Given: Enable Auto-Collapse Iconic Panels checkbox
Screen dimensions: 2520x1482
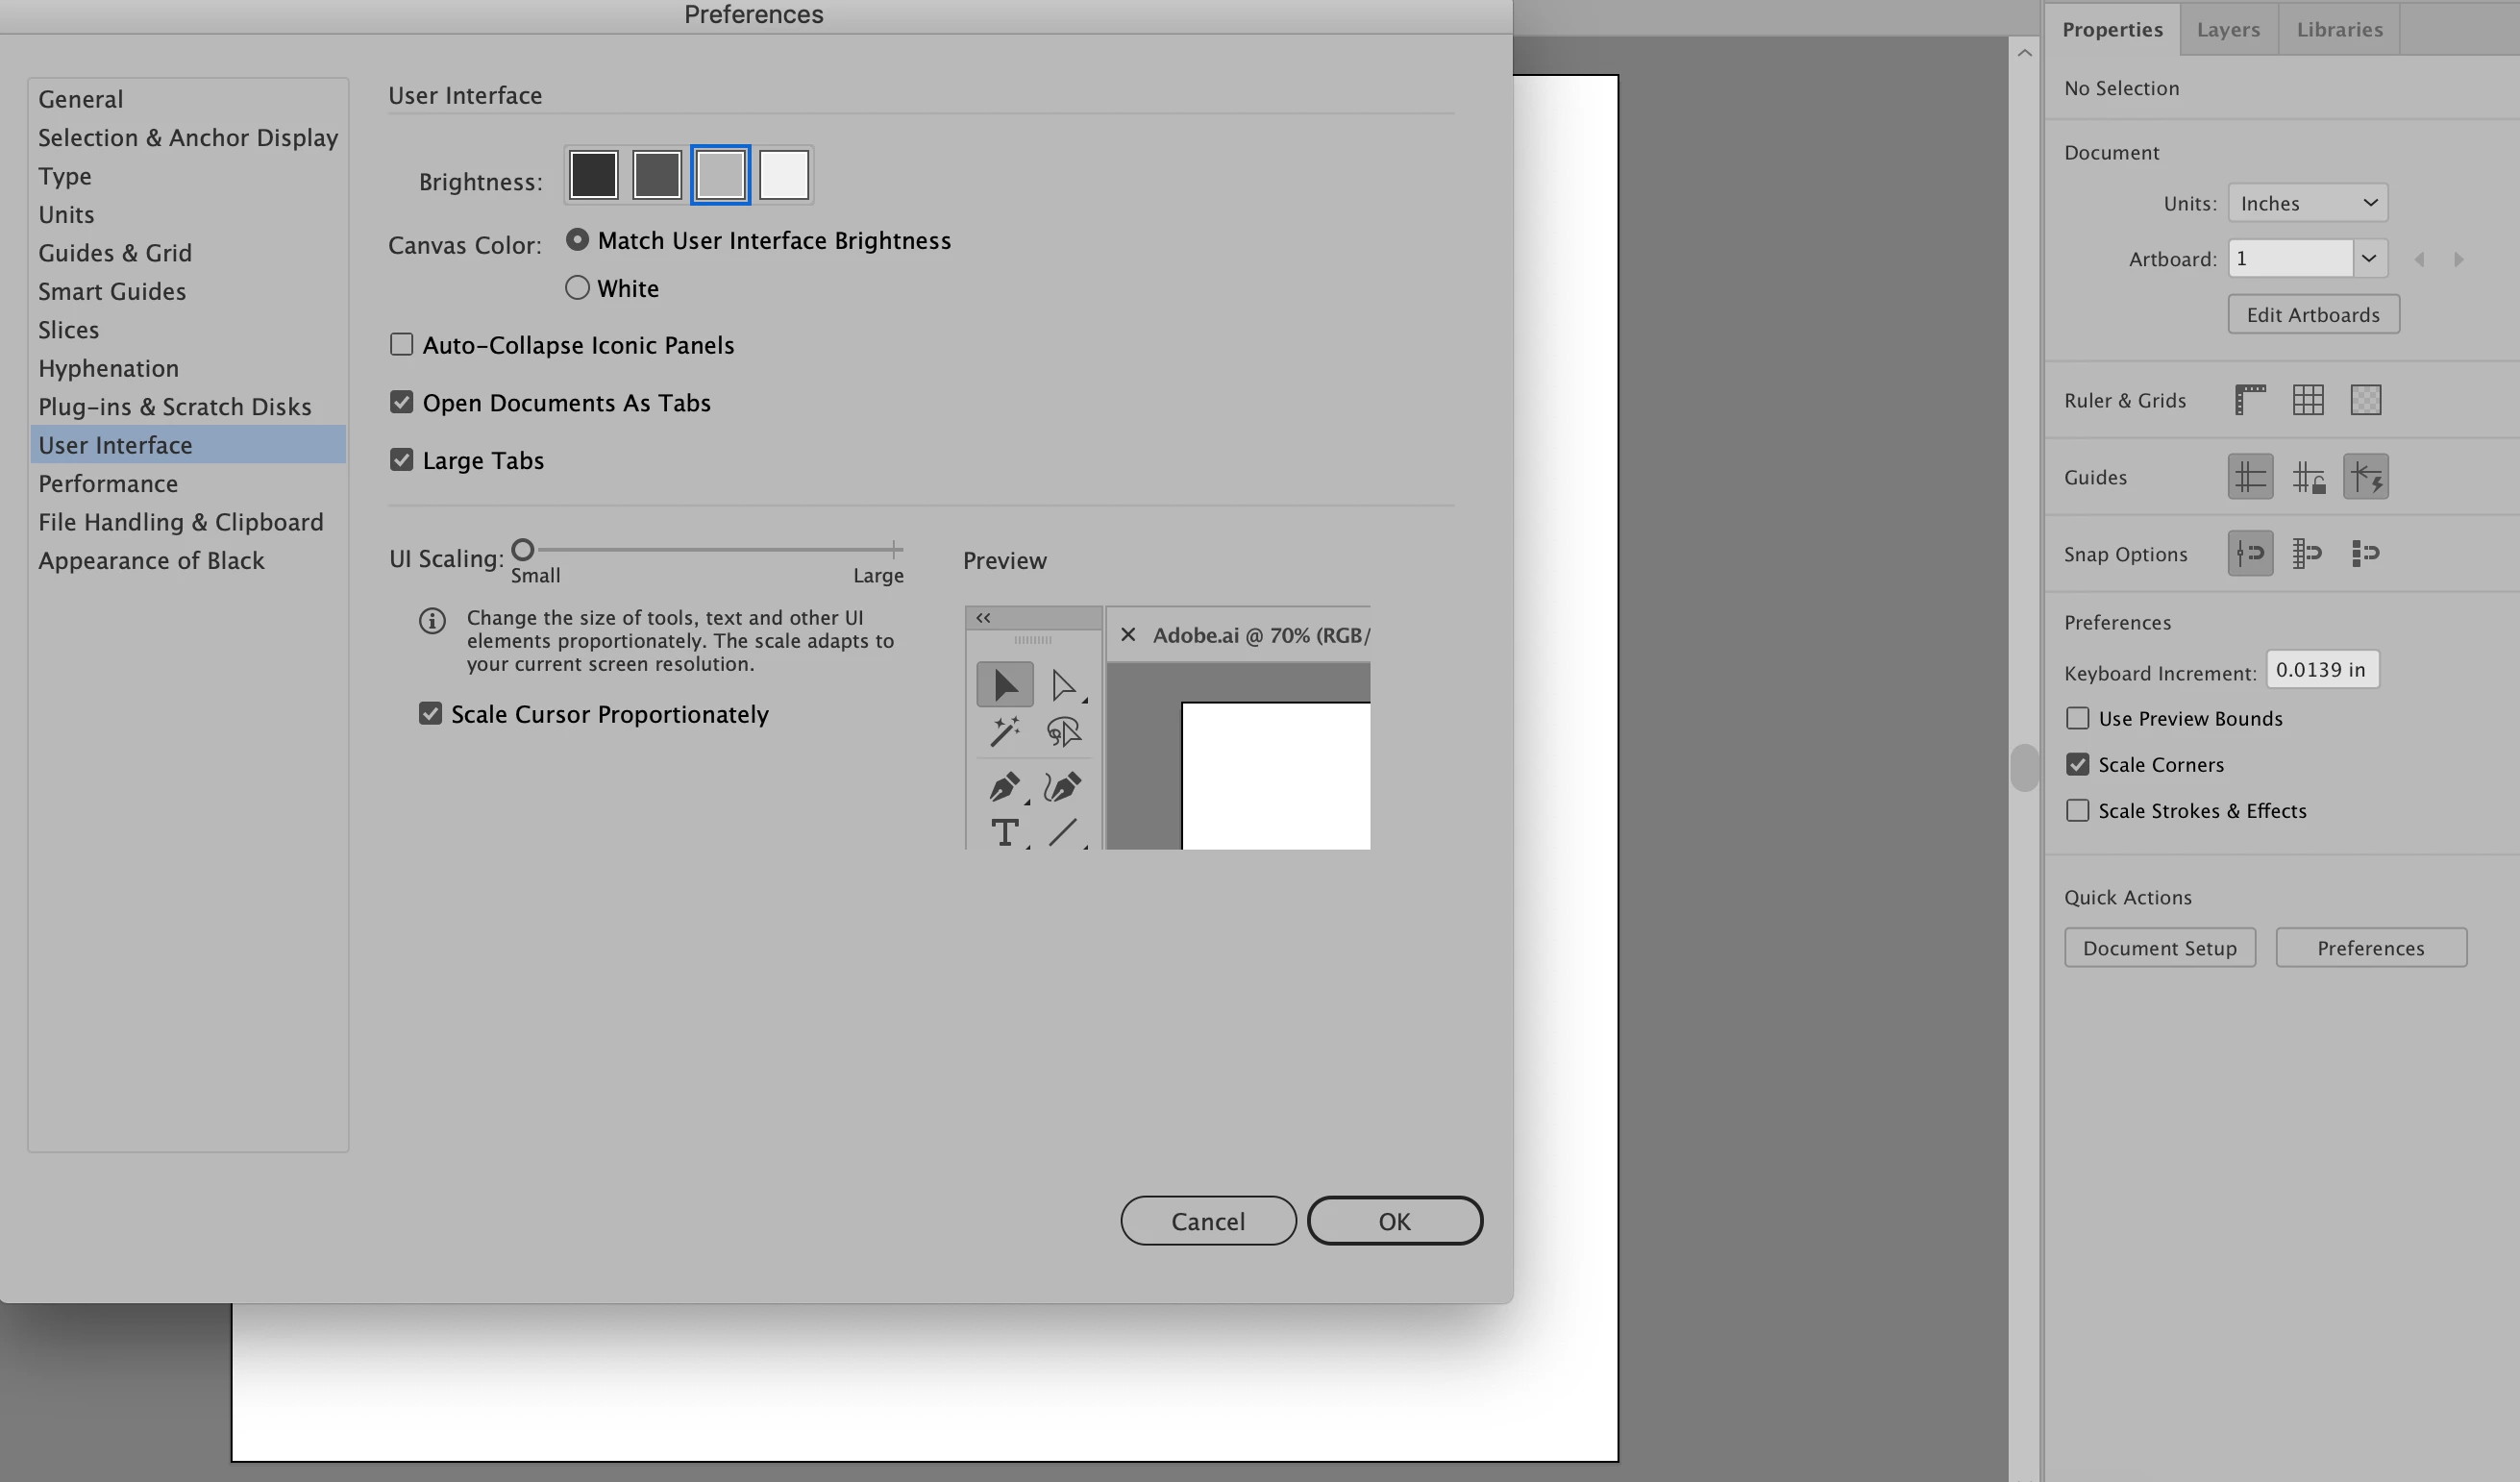Looking at the screenshot, I should point(401,345).
